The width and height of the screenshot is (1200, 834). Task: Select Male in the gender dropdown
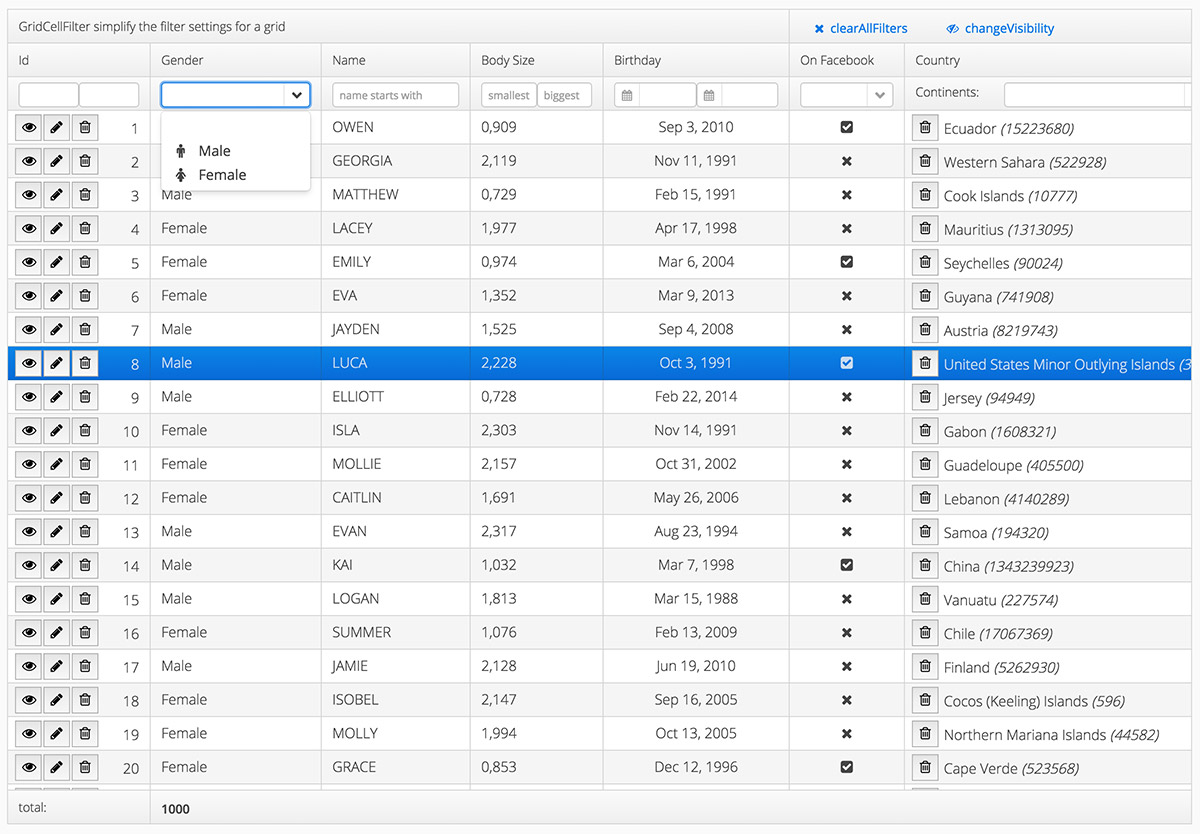(x=235, y=151)
